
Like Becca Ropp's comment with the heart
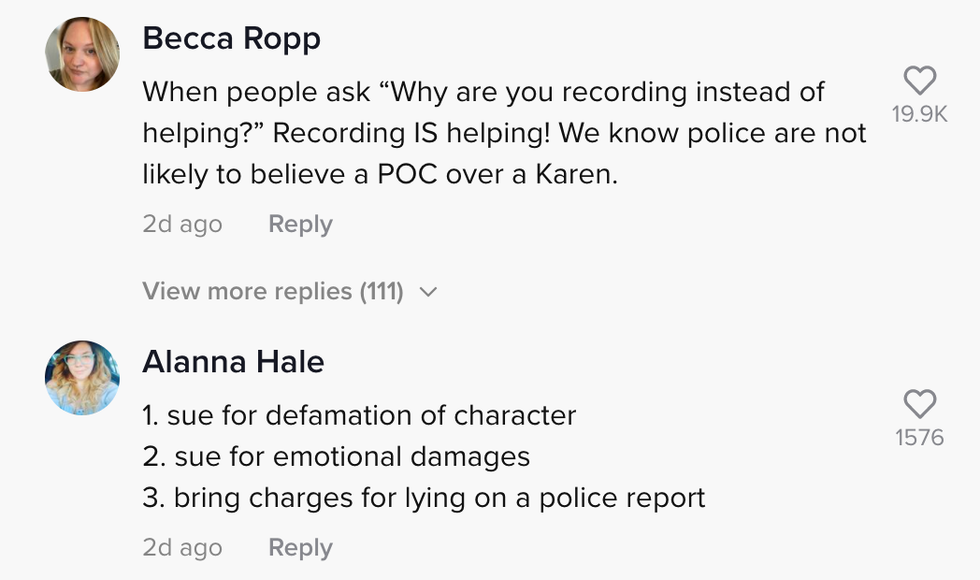coord(919,81)
